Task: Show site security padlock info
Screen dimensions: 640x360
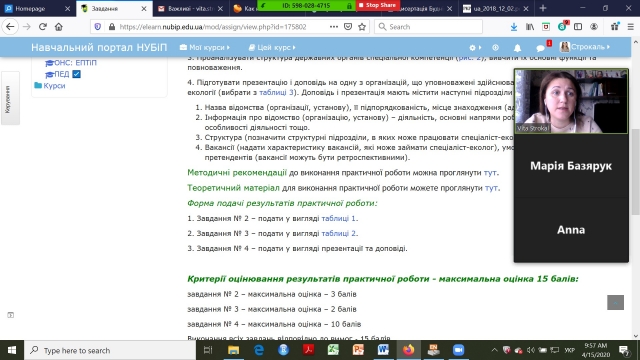Action: point(112,27)
